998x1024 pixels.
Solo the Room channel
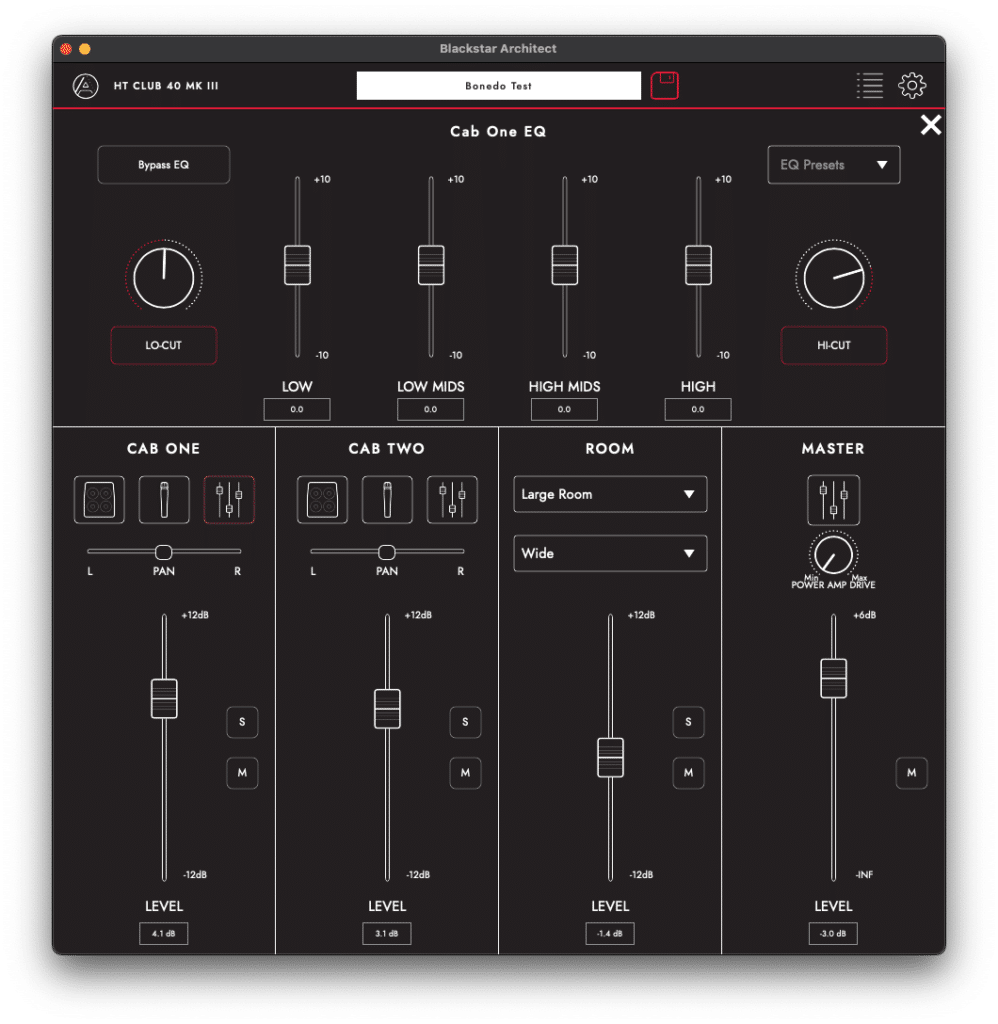click(x=688, y=722)
